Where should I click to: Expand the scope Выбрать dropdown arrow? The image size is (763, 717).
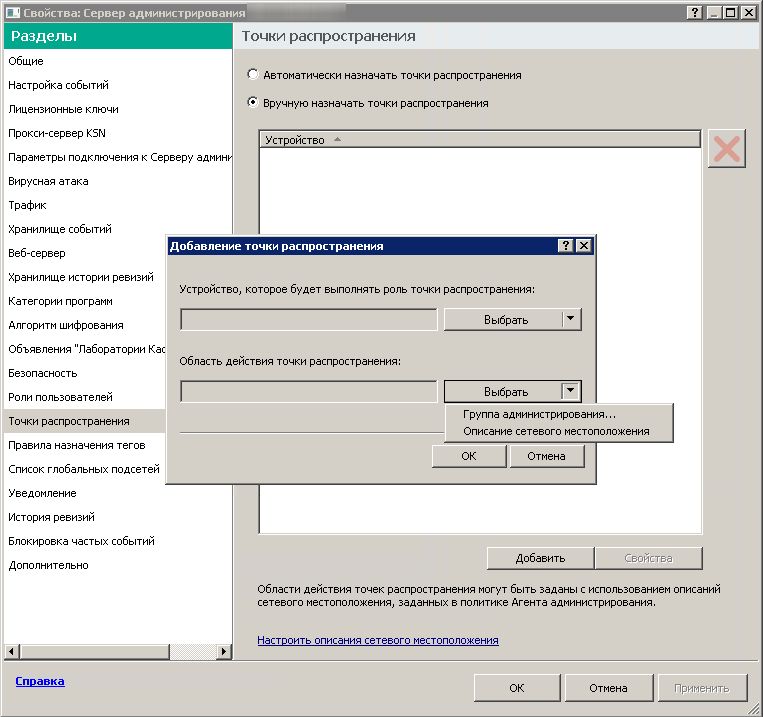click(x=570, y=391)
